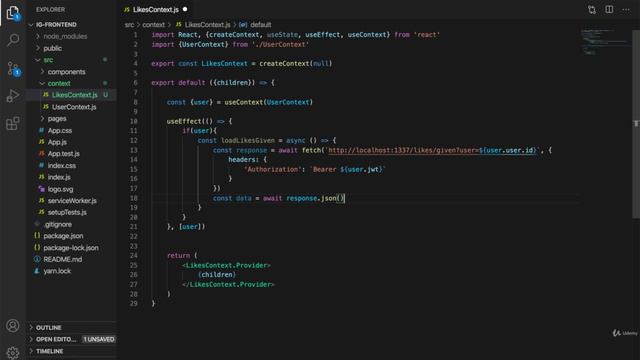Click opening LikesContext.Provider tag on line 25
640x360 pixels.
point(226,265)
